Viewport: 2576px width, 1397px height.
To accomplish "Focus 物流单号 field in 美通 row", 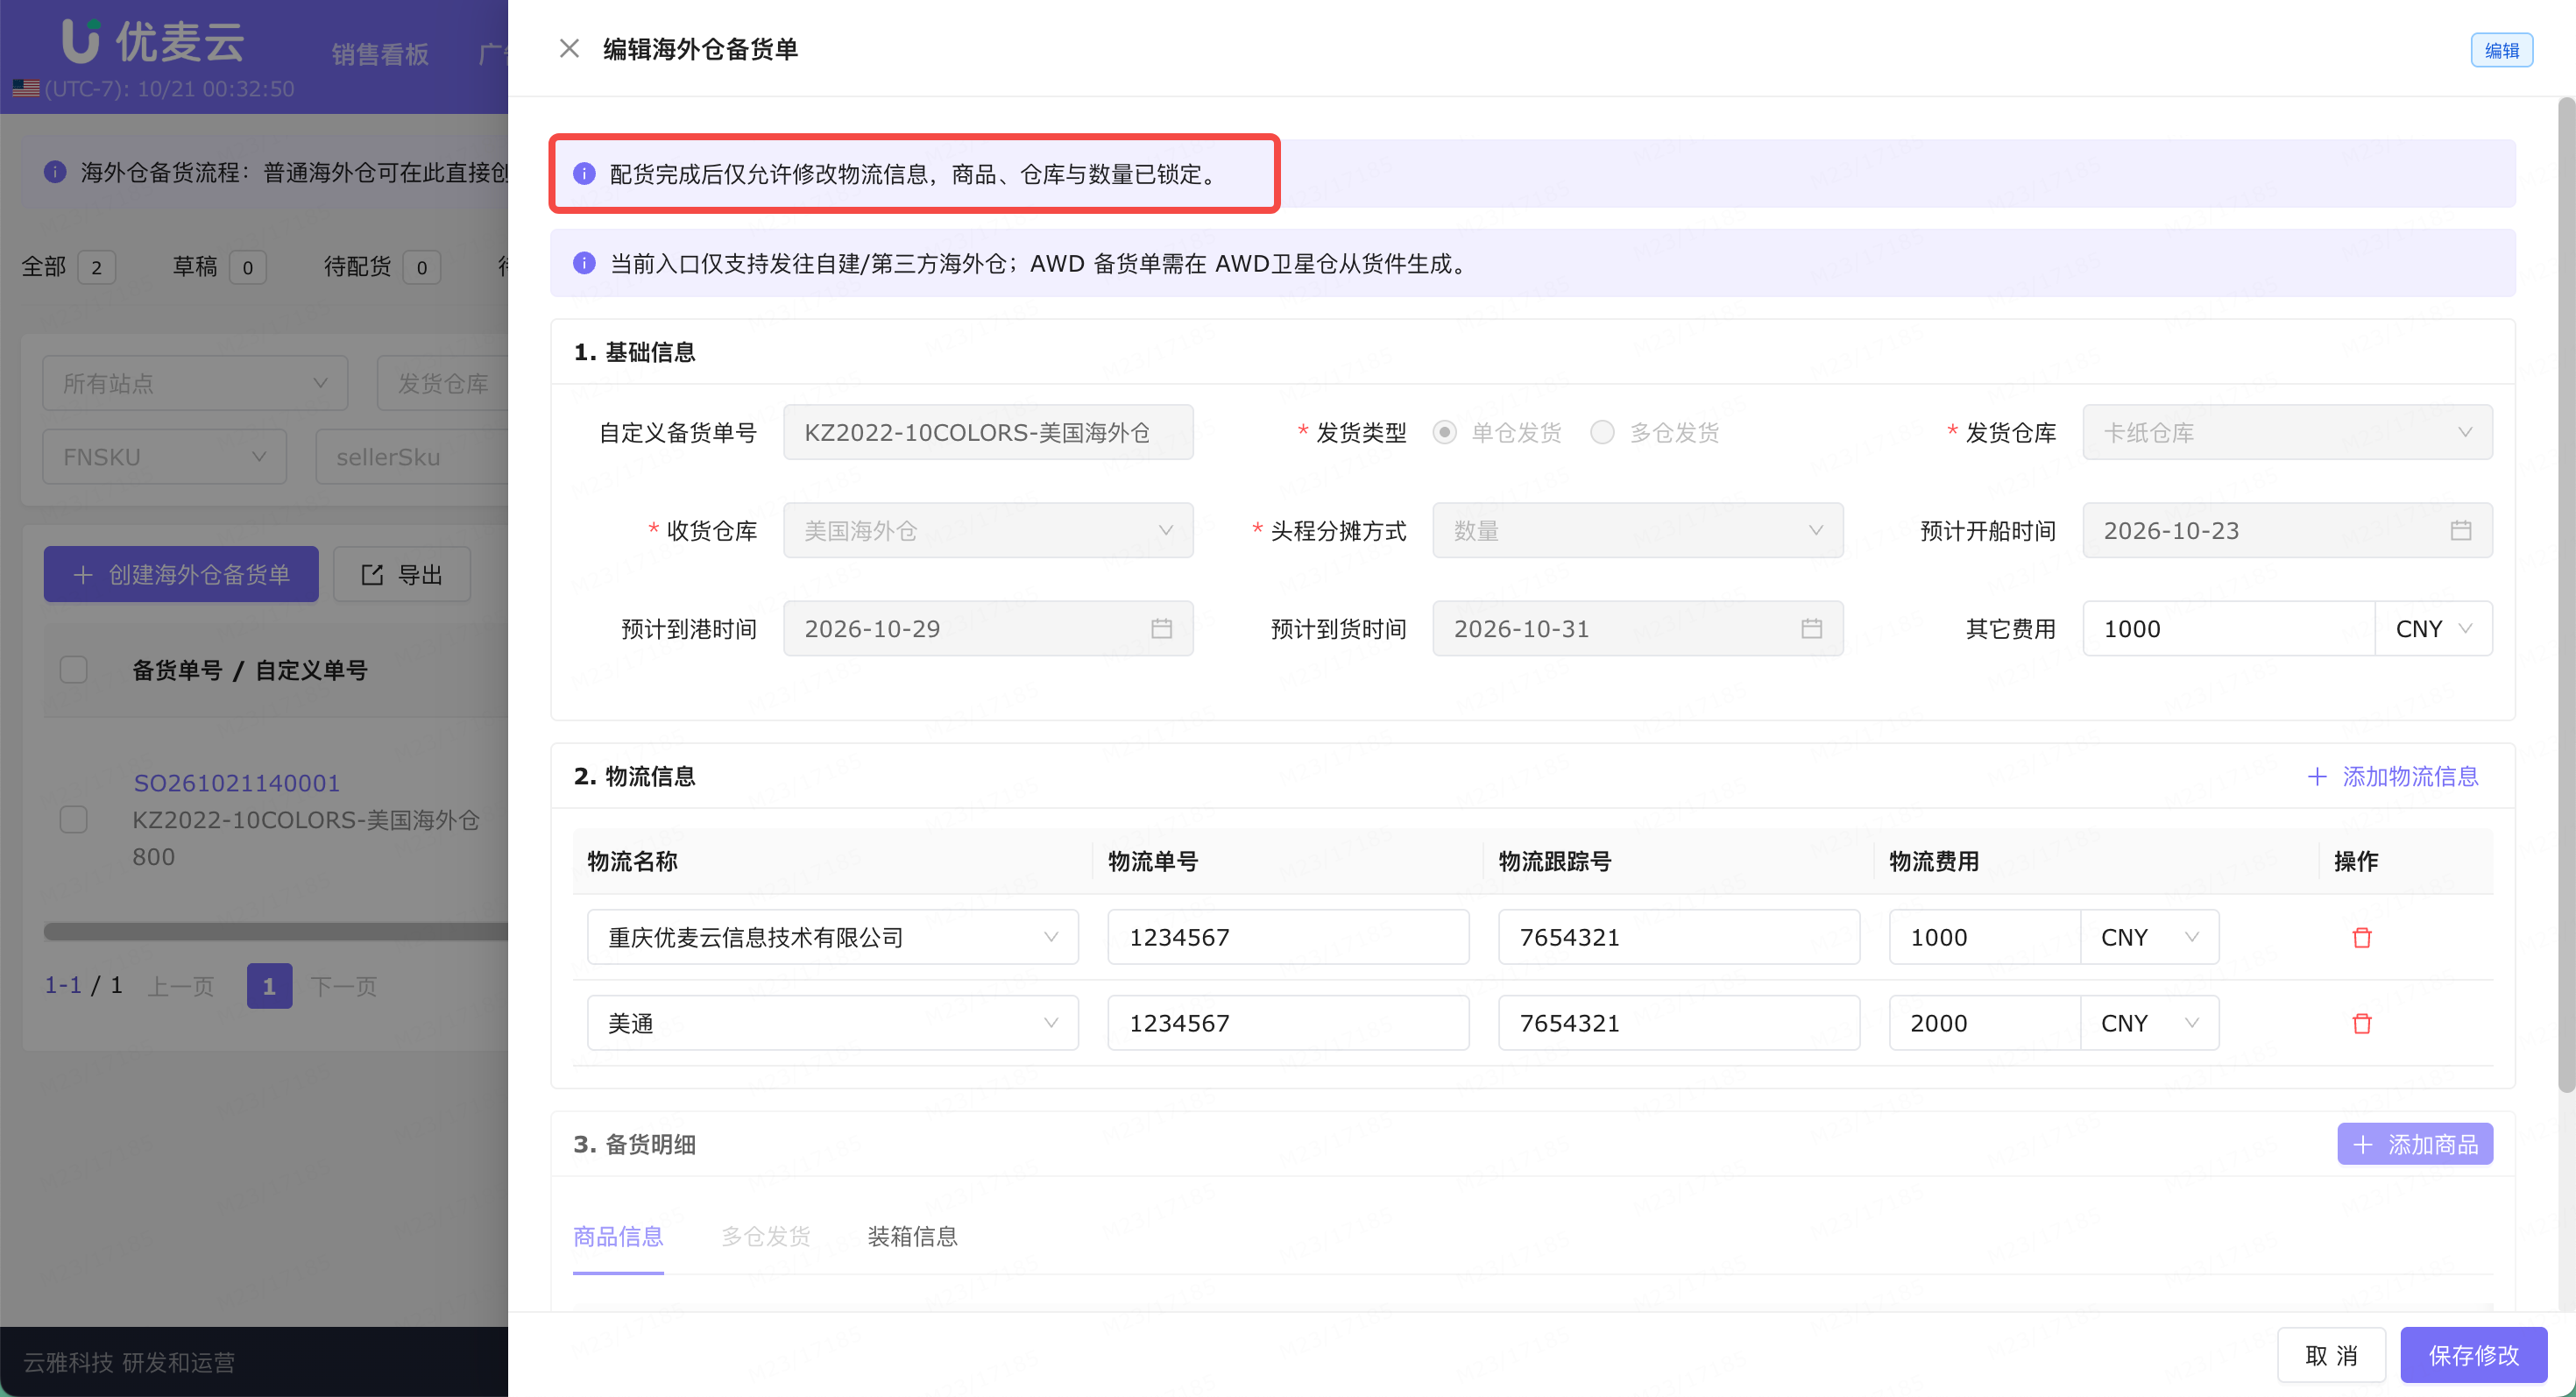I will click(1288, 1023).
